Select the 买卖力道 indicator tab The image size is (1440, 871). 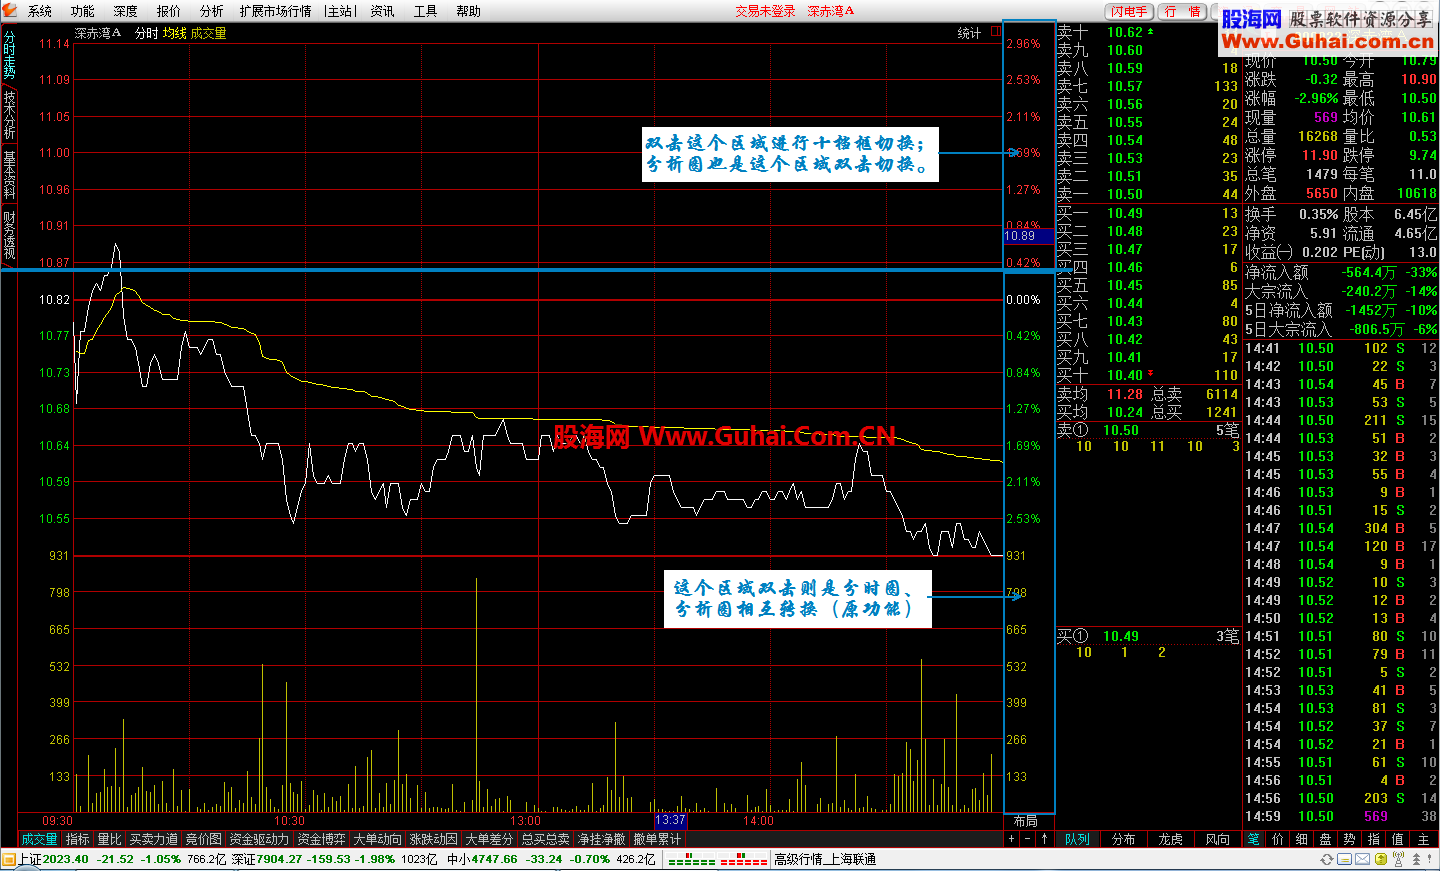[154, 839]
